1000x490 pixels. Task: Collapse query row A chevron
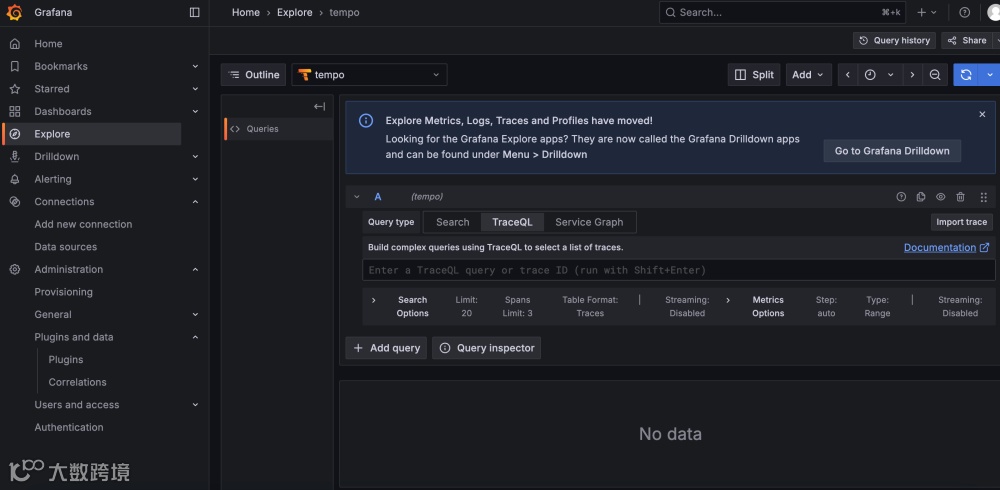tap(357, 197)
